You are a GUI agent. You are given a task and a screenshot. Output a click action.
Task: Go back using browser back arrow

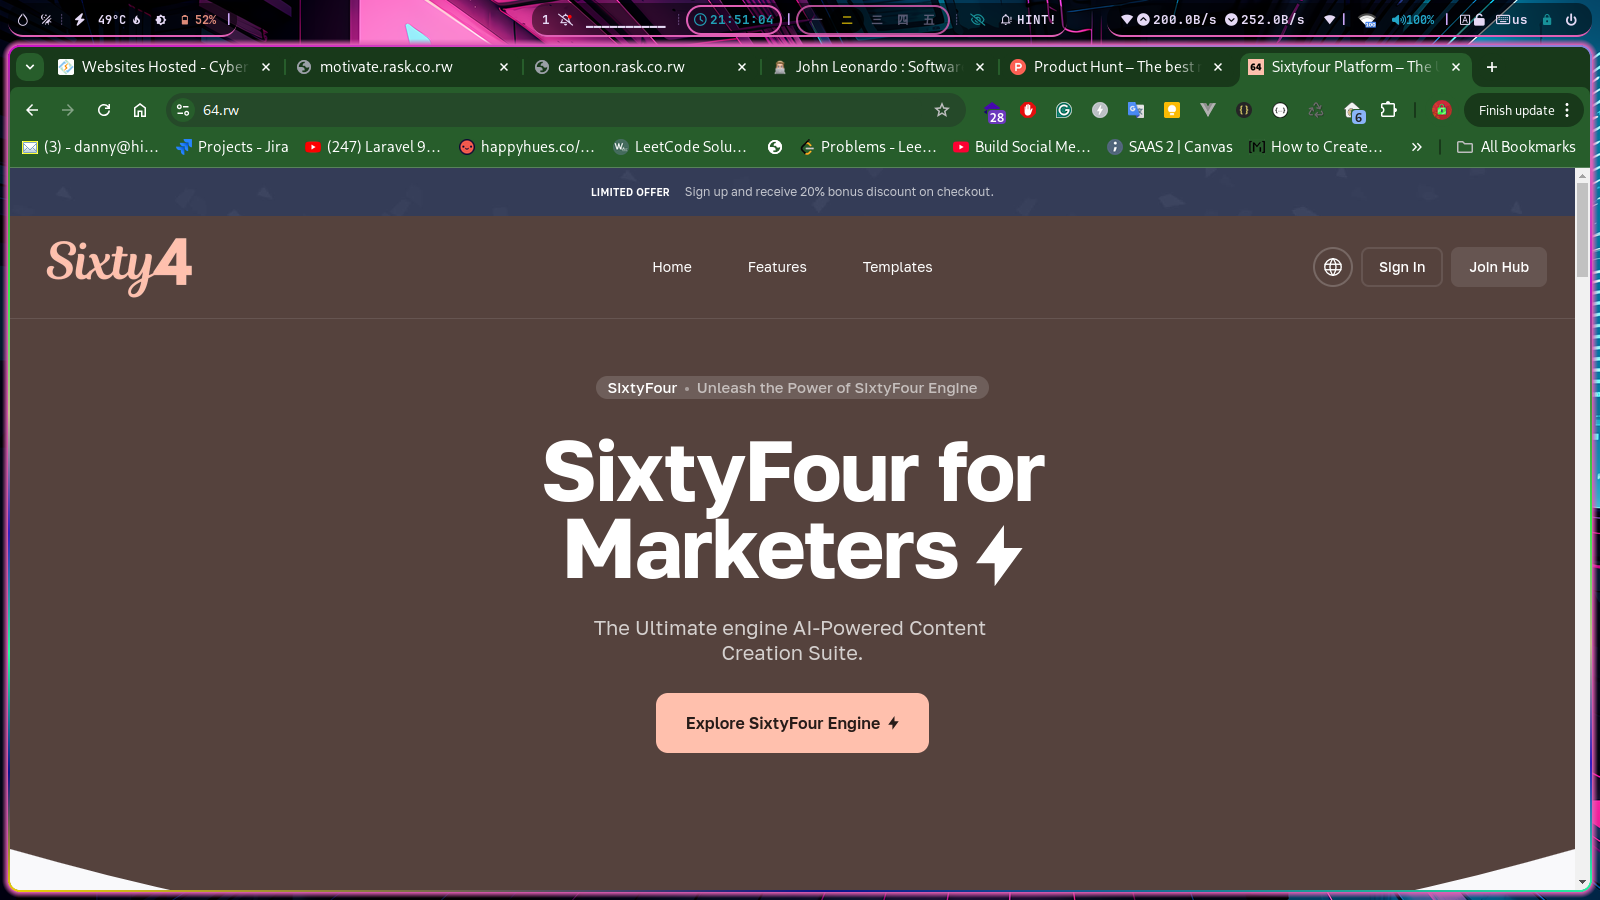32,110
